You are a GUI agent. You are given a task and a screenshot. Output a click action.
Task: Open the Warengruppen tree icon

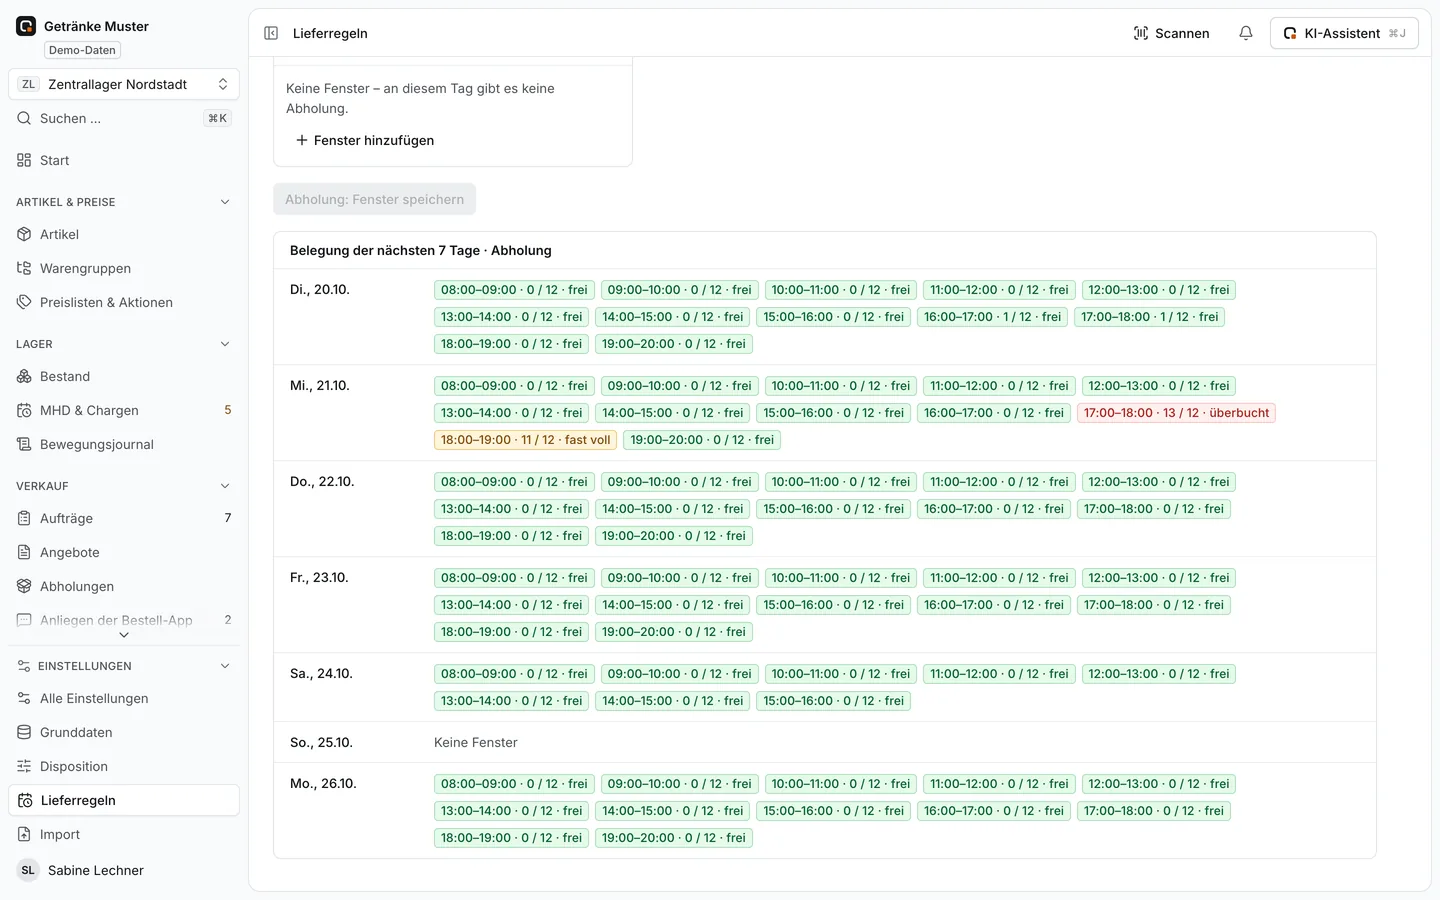[x=24, y=268]
